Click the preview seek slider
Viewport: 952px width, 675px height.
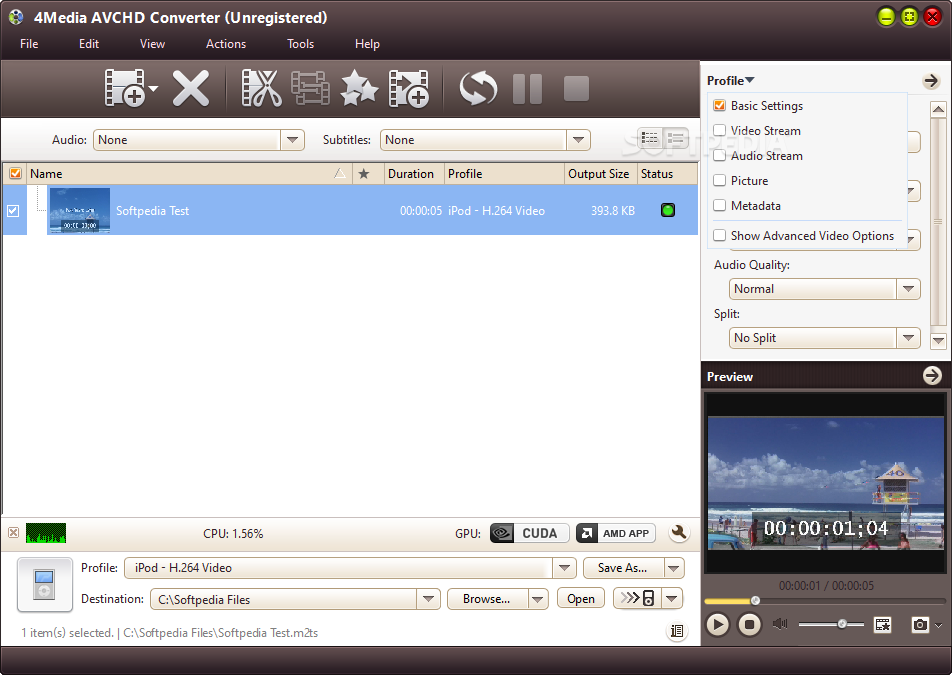pos(824,601)
